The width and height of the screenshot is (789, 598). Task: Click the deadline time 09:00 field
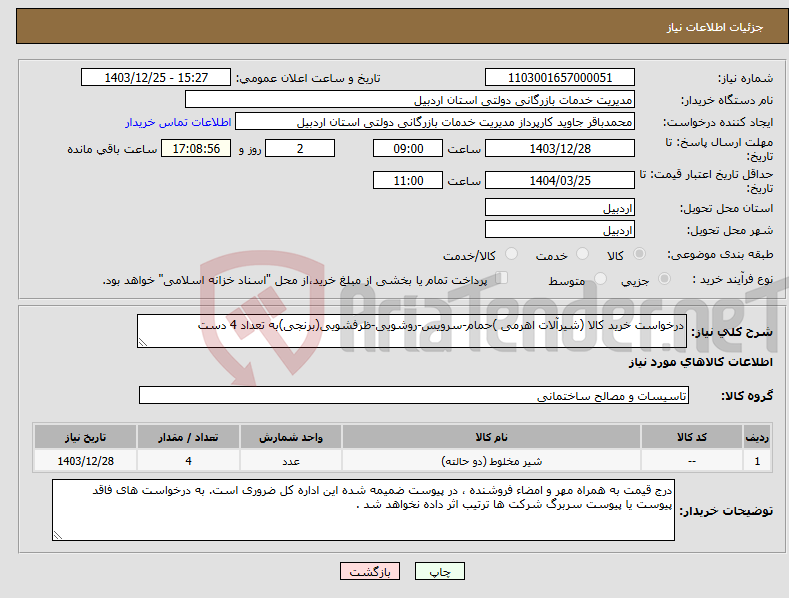[x=408, y=148]
